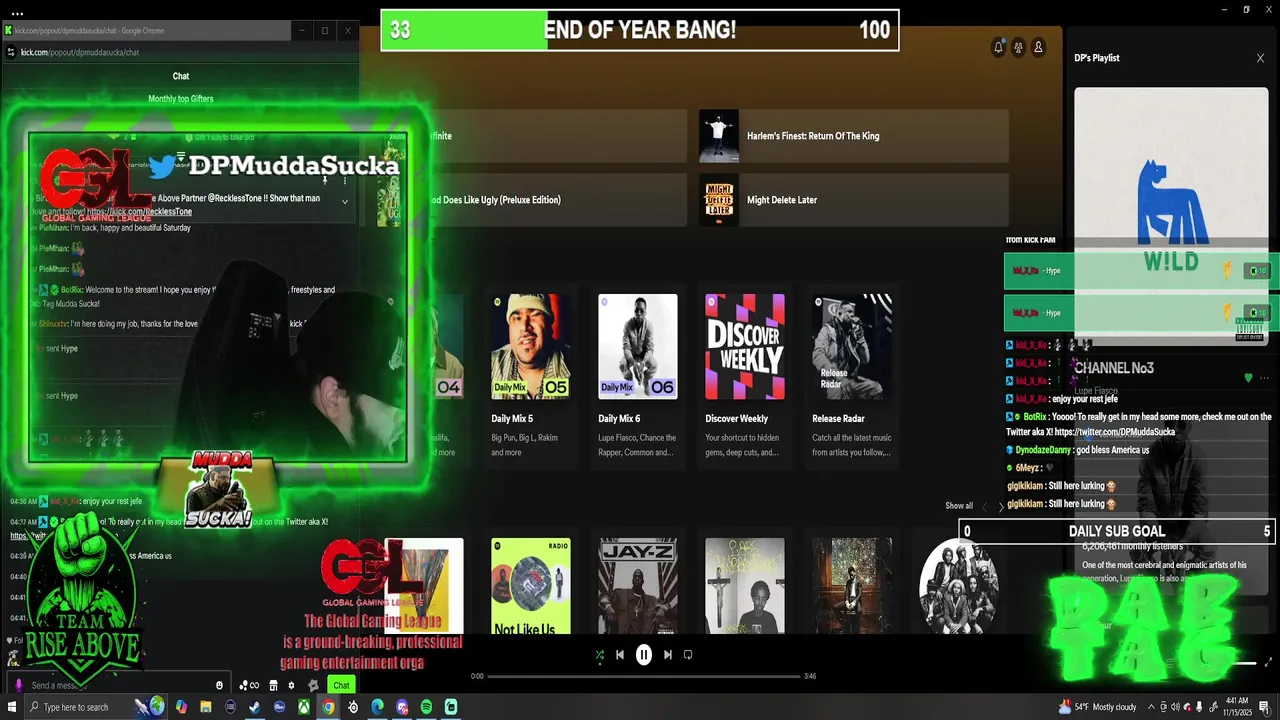Image resolution: width=1280 pixels, height=720 pixels.
Task: Switch to Google Chrome in the taskbar
Action: click(x=328, y=707)
